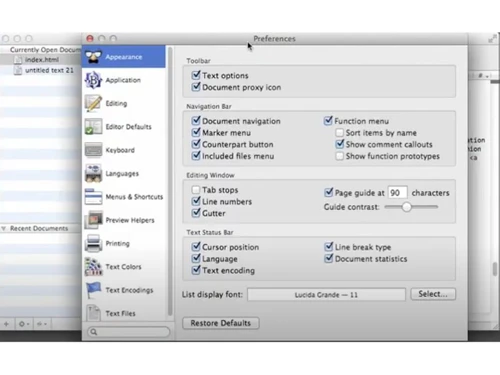
Task: Disable Line break type display
Action: [x=329, y=247]
